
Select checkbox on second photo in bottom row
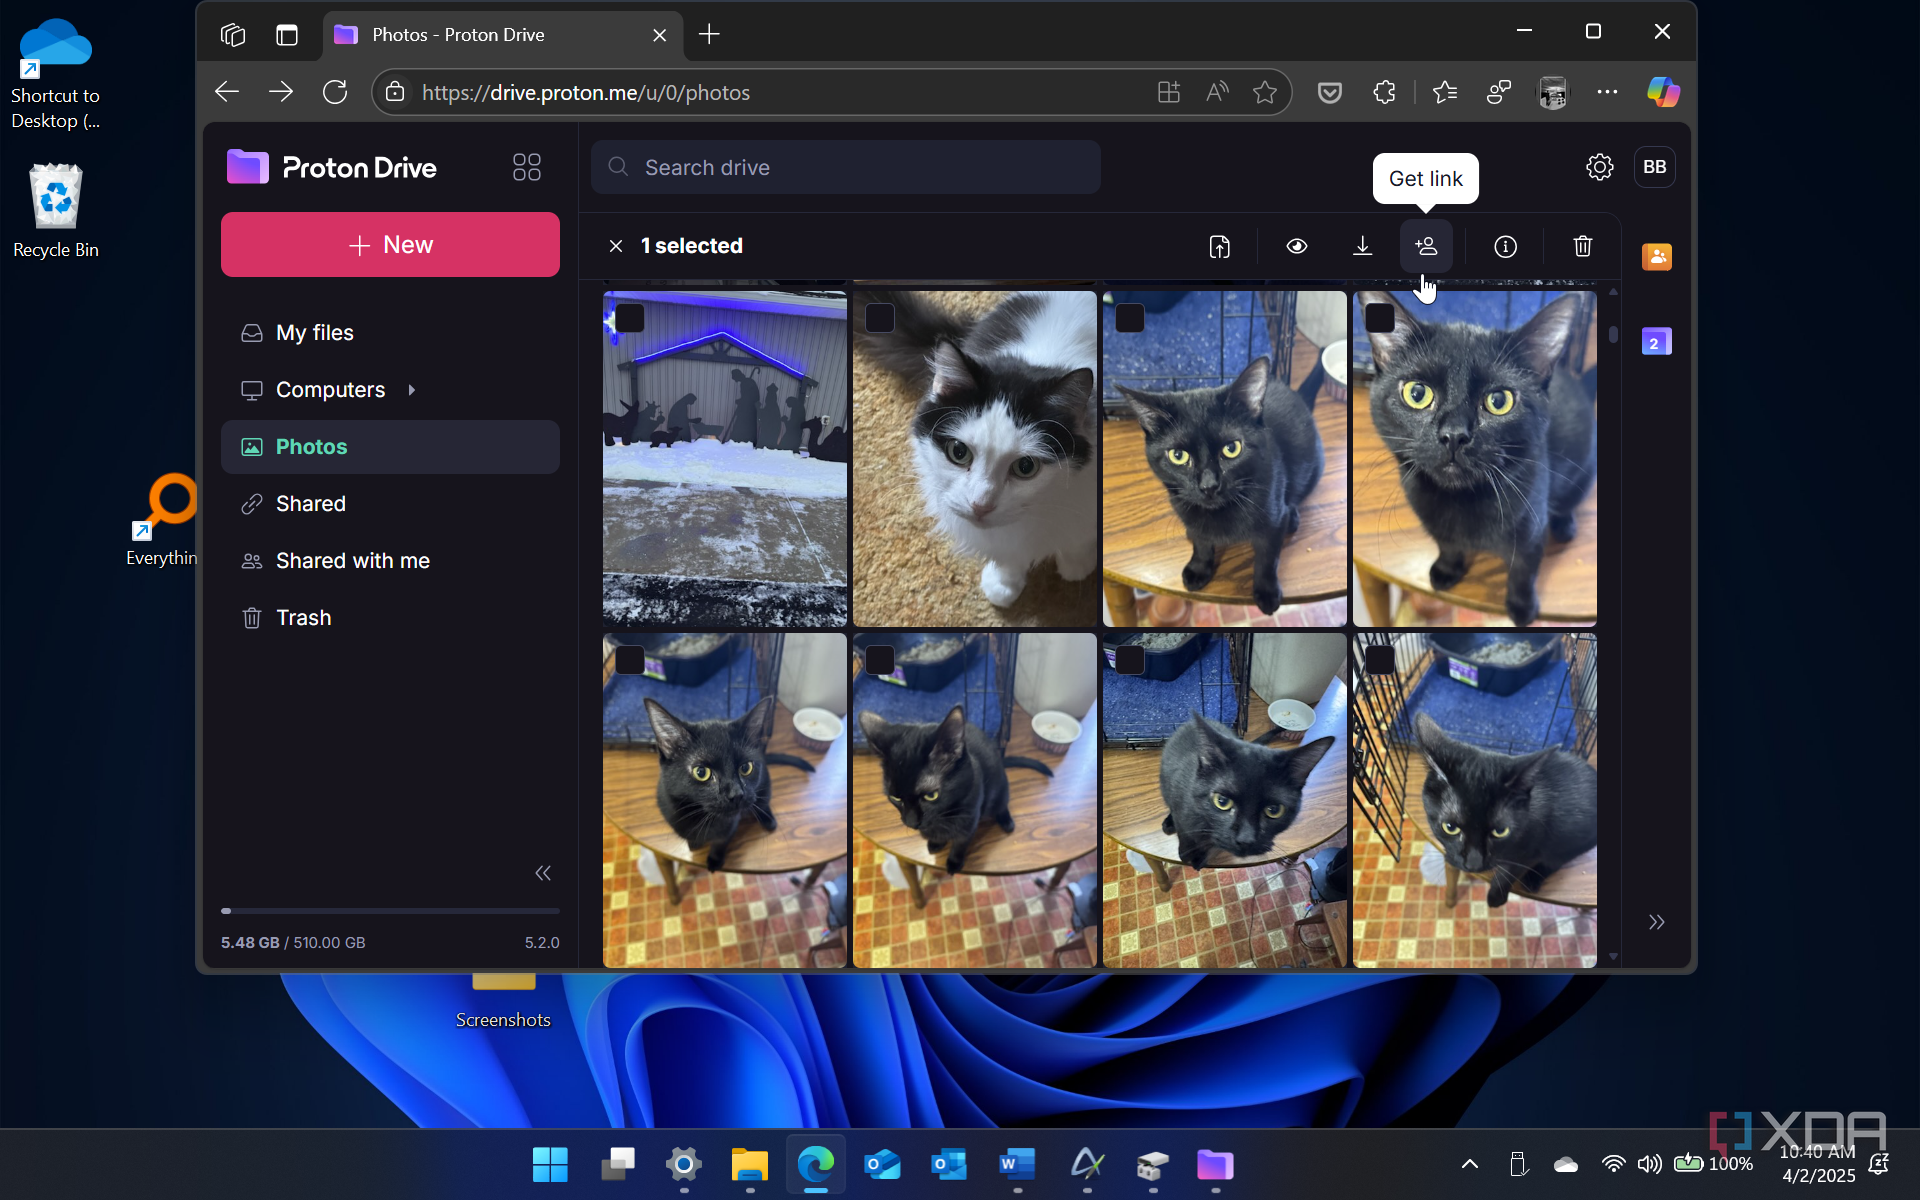[880, 660]
